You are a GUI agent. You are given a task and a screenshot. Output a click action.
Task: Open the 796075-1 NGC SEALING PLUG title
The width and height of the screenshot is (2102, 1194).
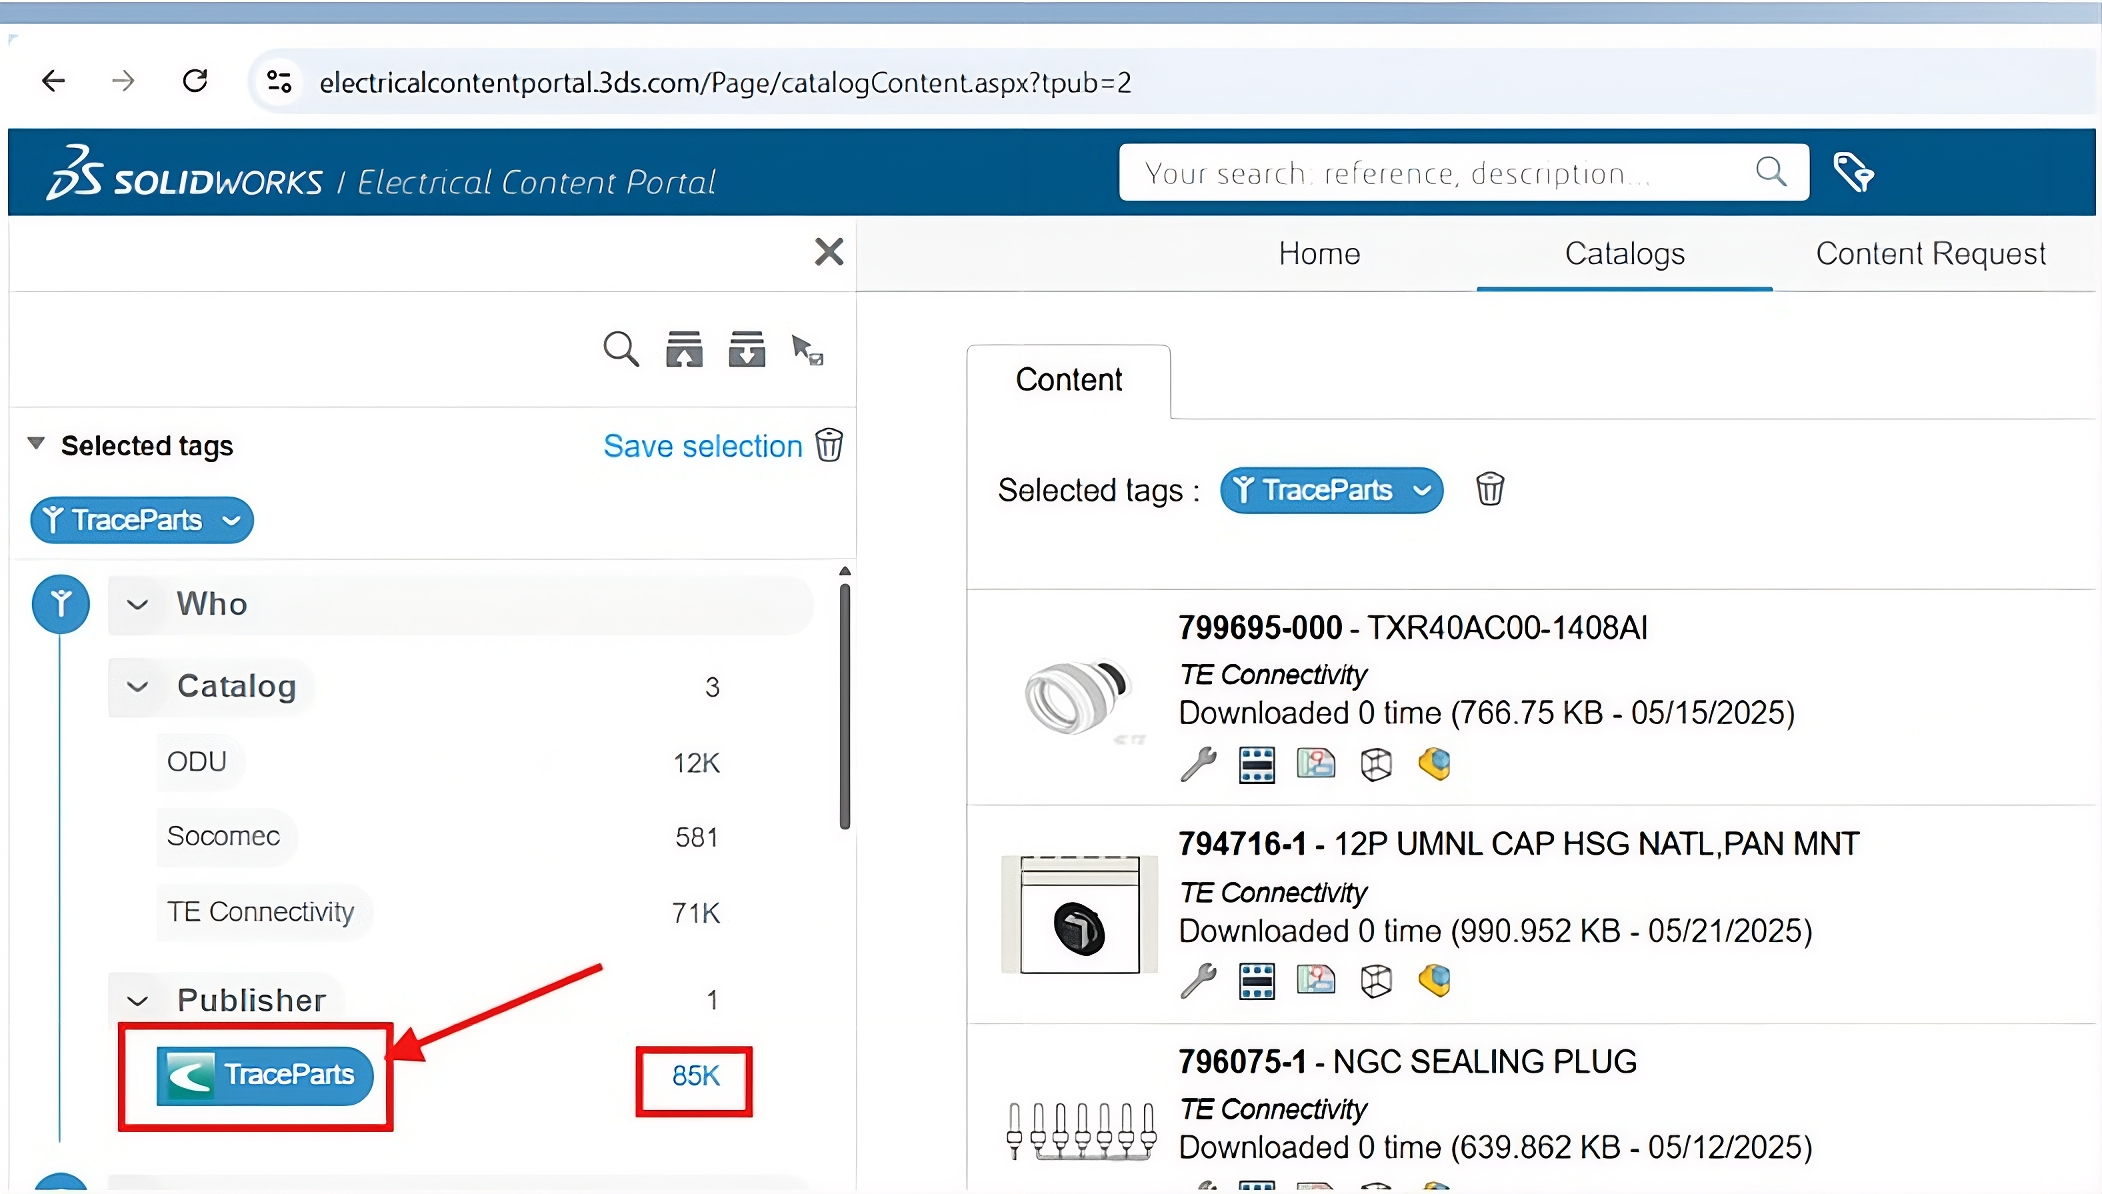coord(1408,1061)
